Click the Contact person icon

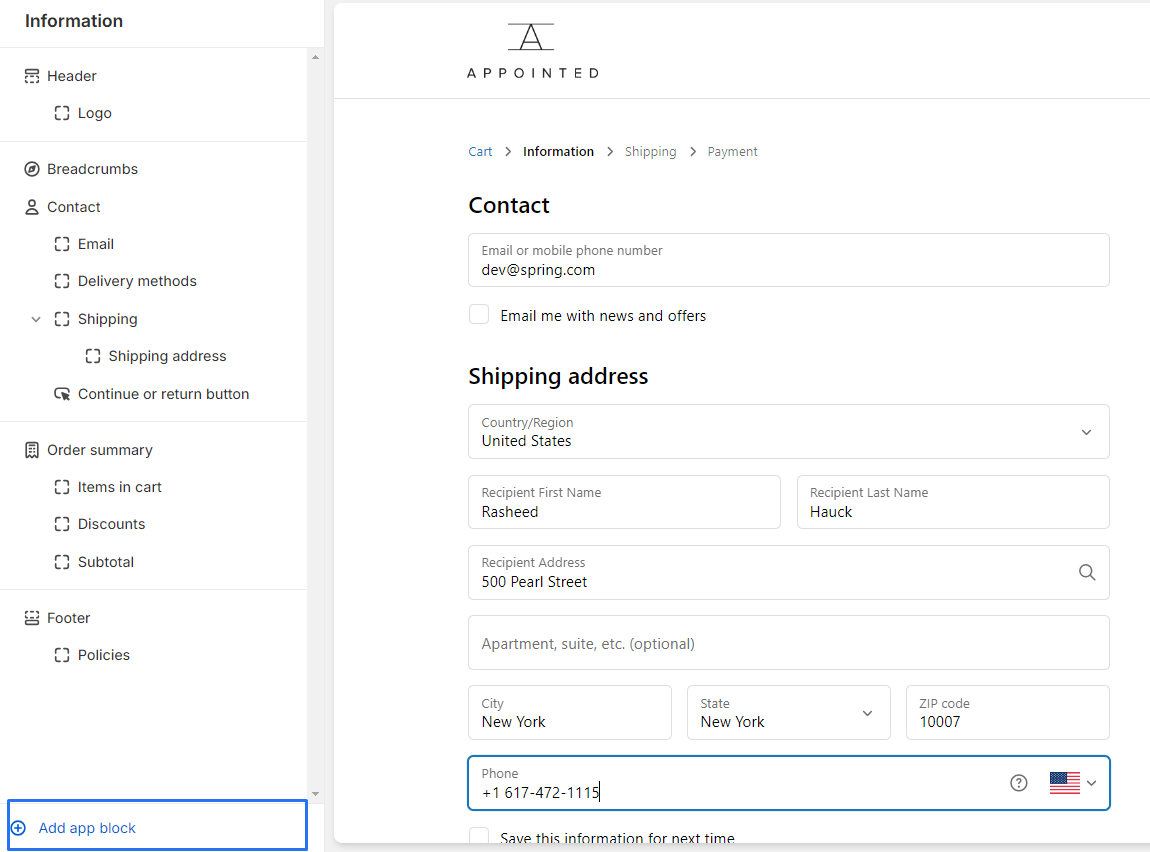(x=32, y=207)
